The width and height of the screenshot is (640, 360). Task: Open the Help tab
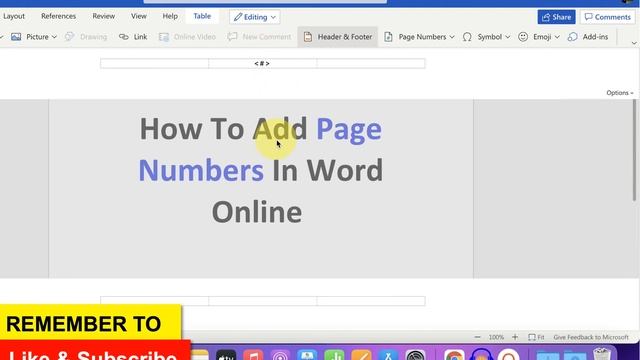click(x=170, y=16)
